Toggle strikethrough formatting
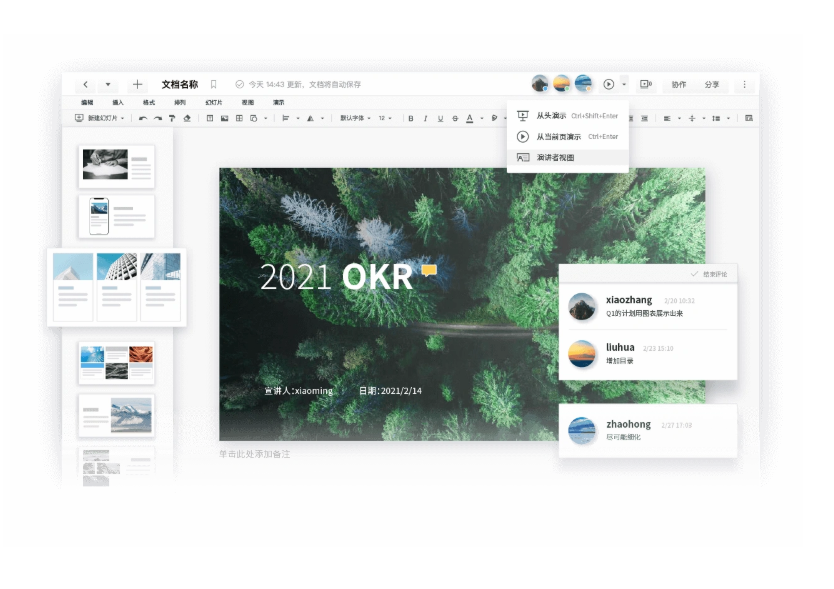Viewport: 834px width, 589px height. [455, 119]
